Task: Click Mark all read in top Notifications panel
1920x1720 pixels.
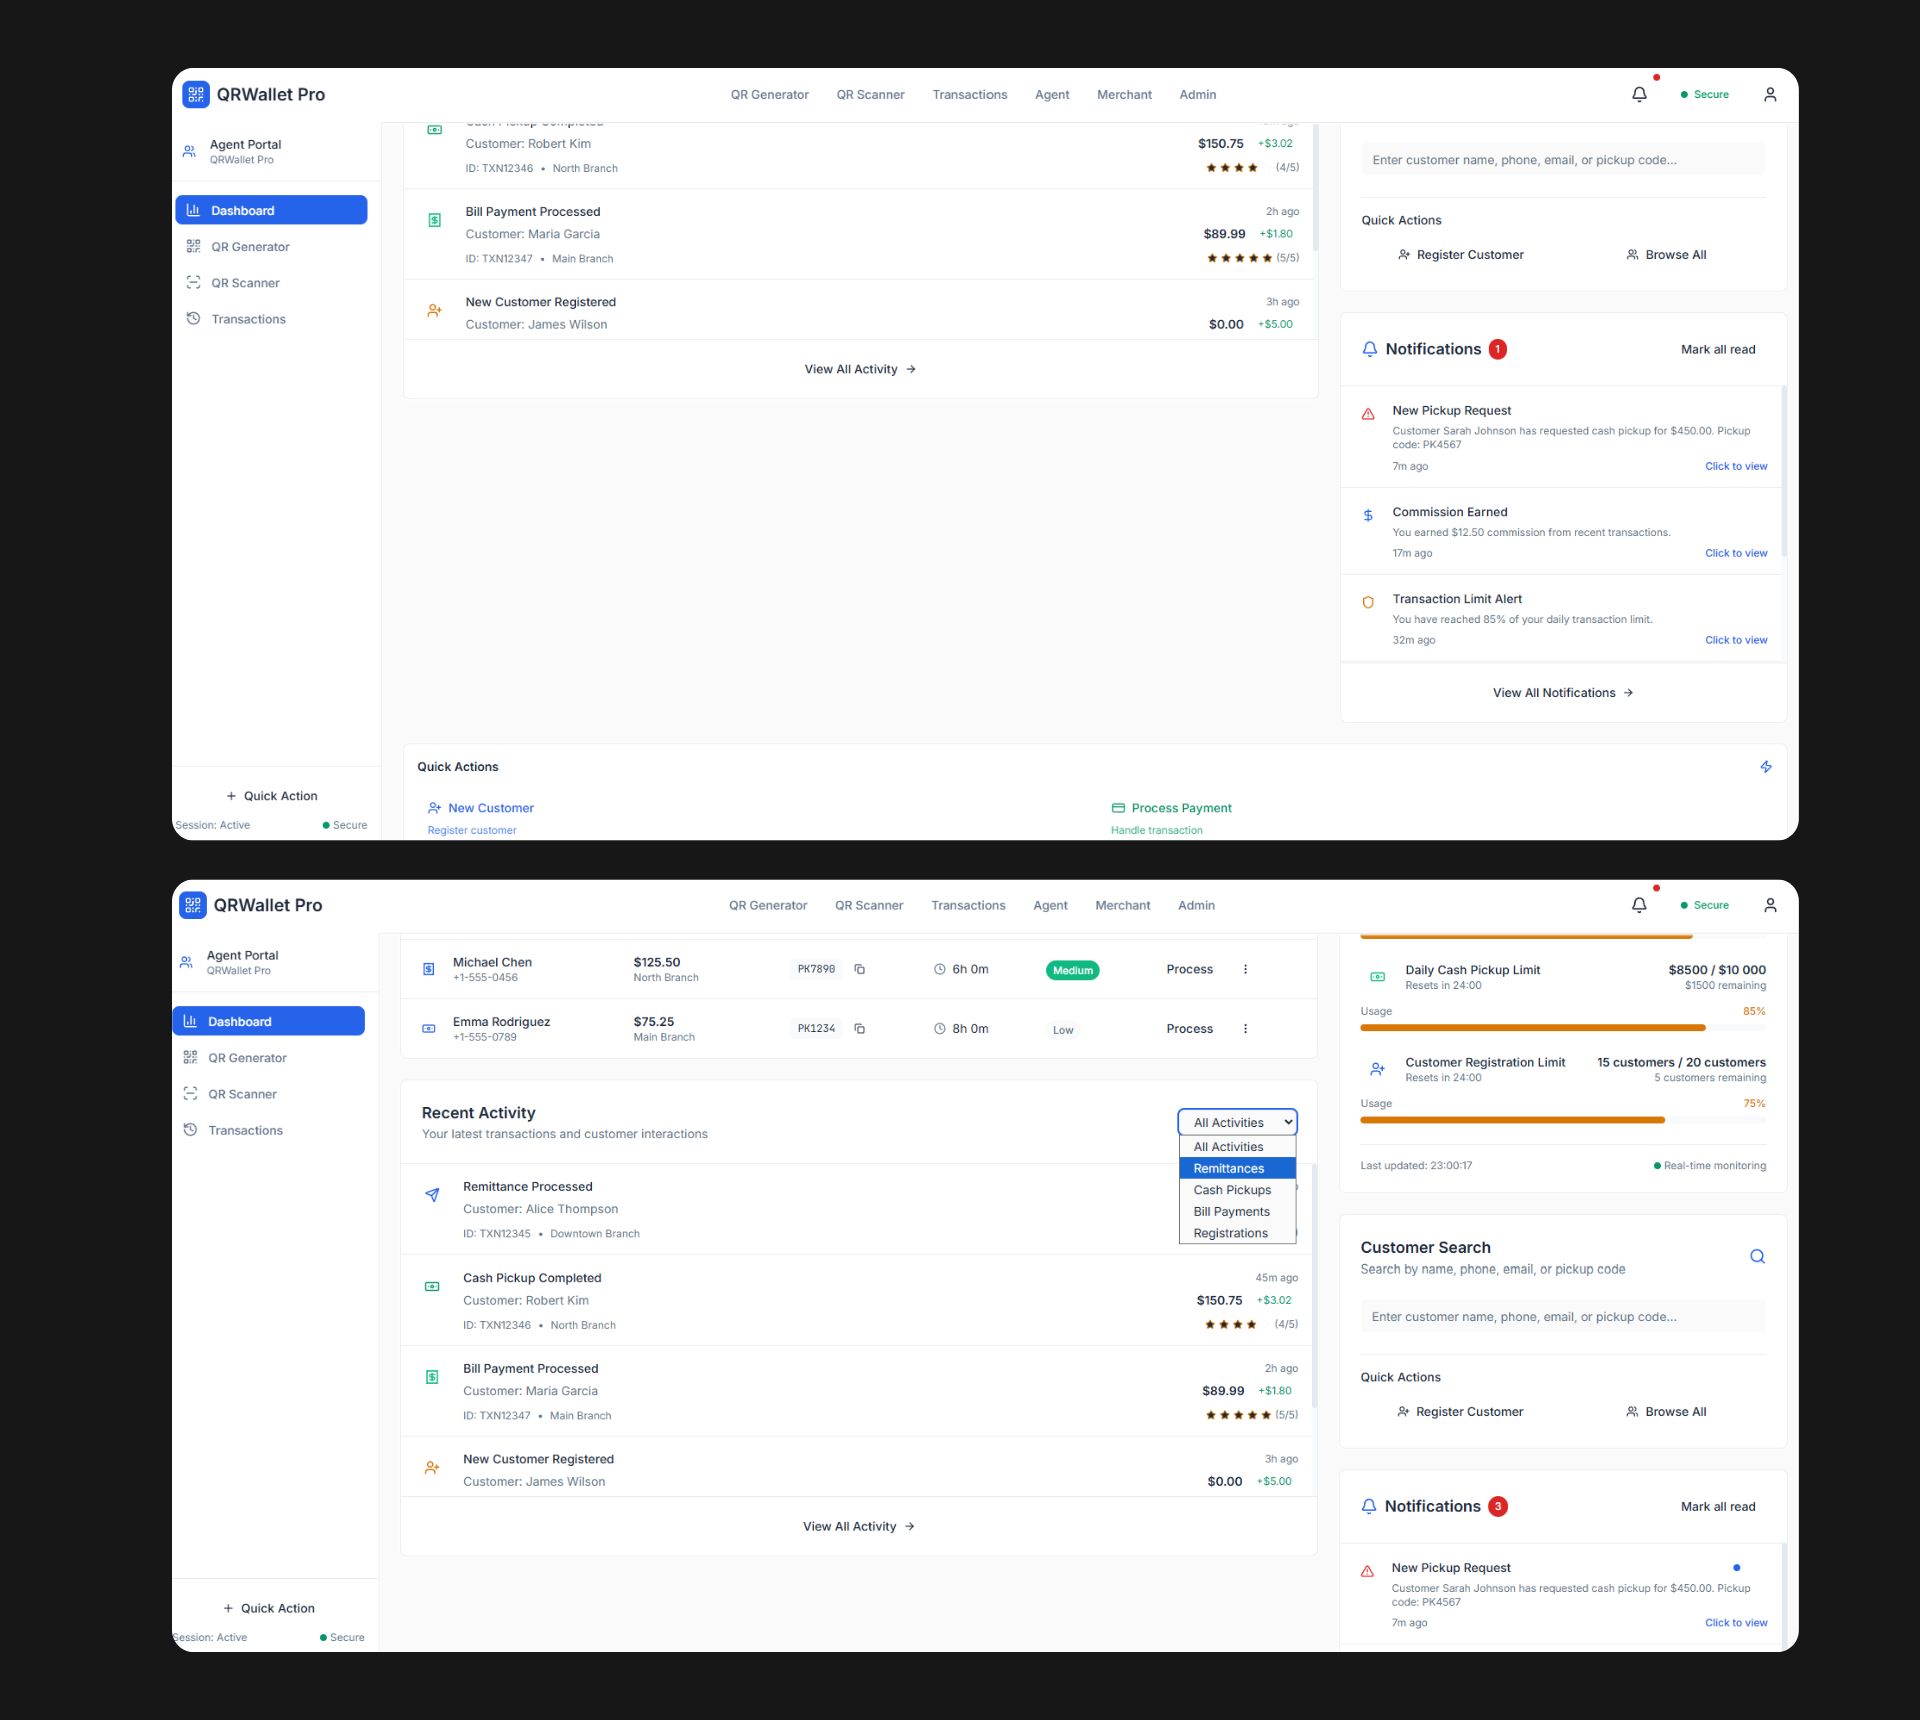Action: (1717, 349)
